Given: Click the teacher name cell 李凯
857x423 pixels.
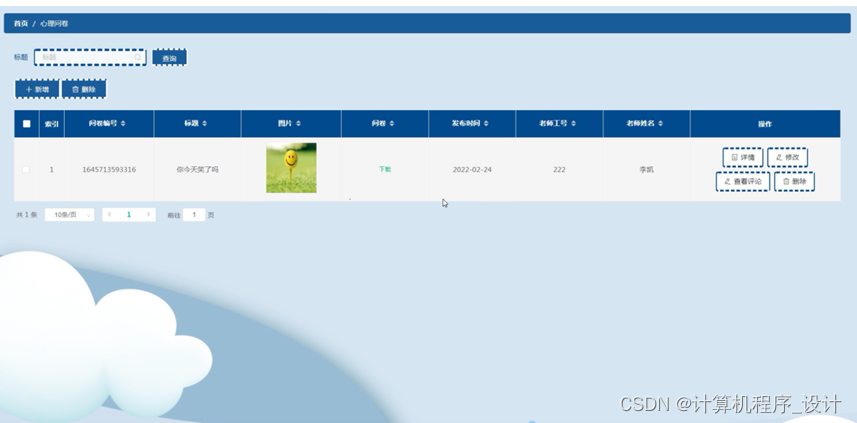Looking at the screenshot, I should [x=647, y=169].
